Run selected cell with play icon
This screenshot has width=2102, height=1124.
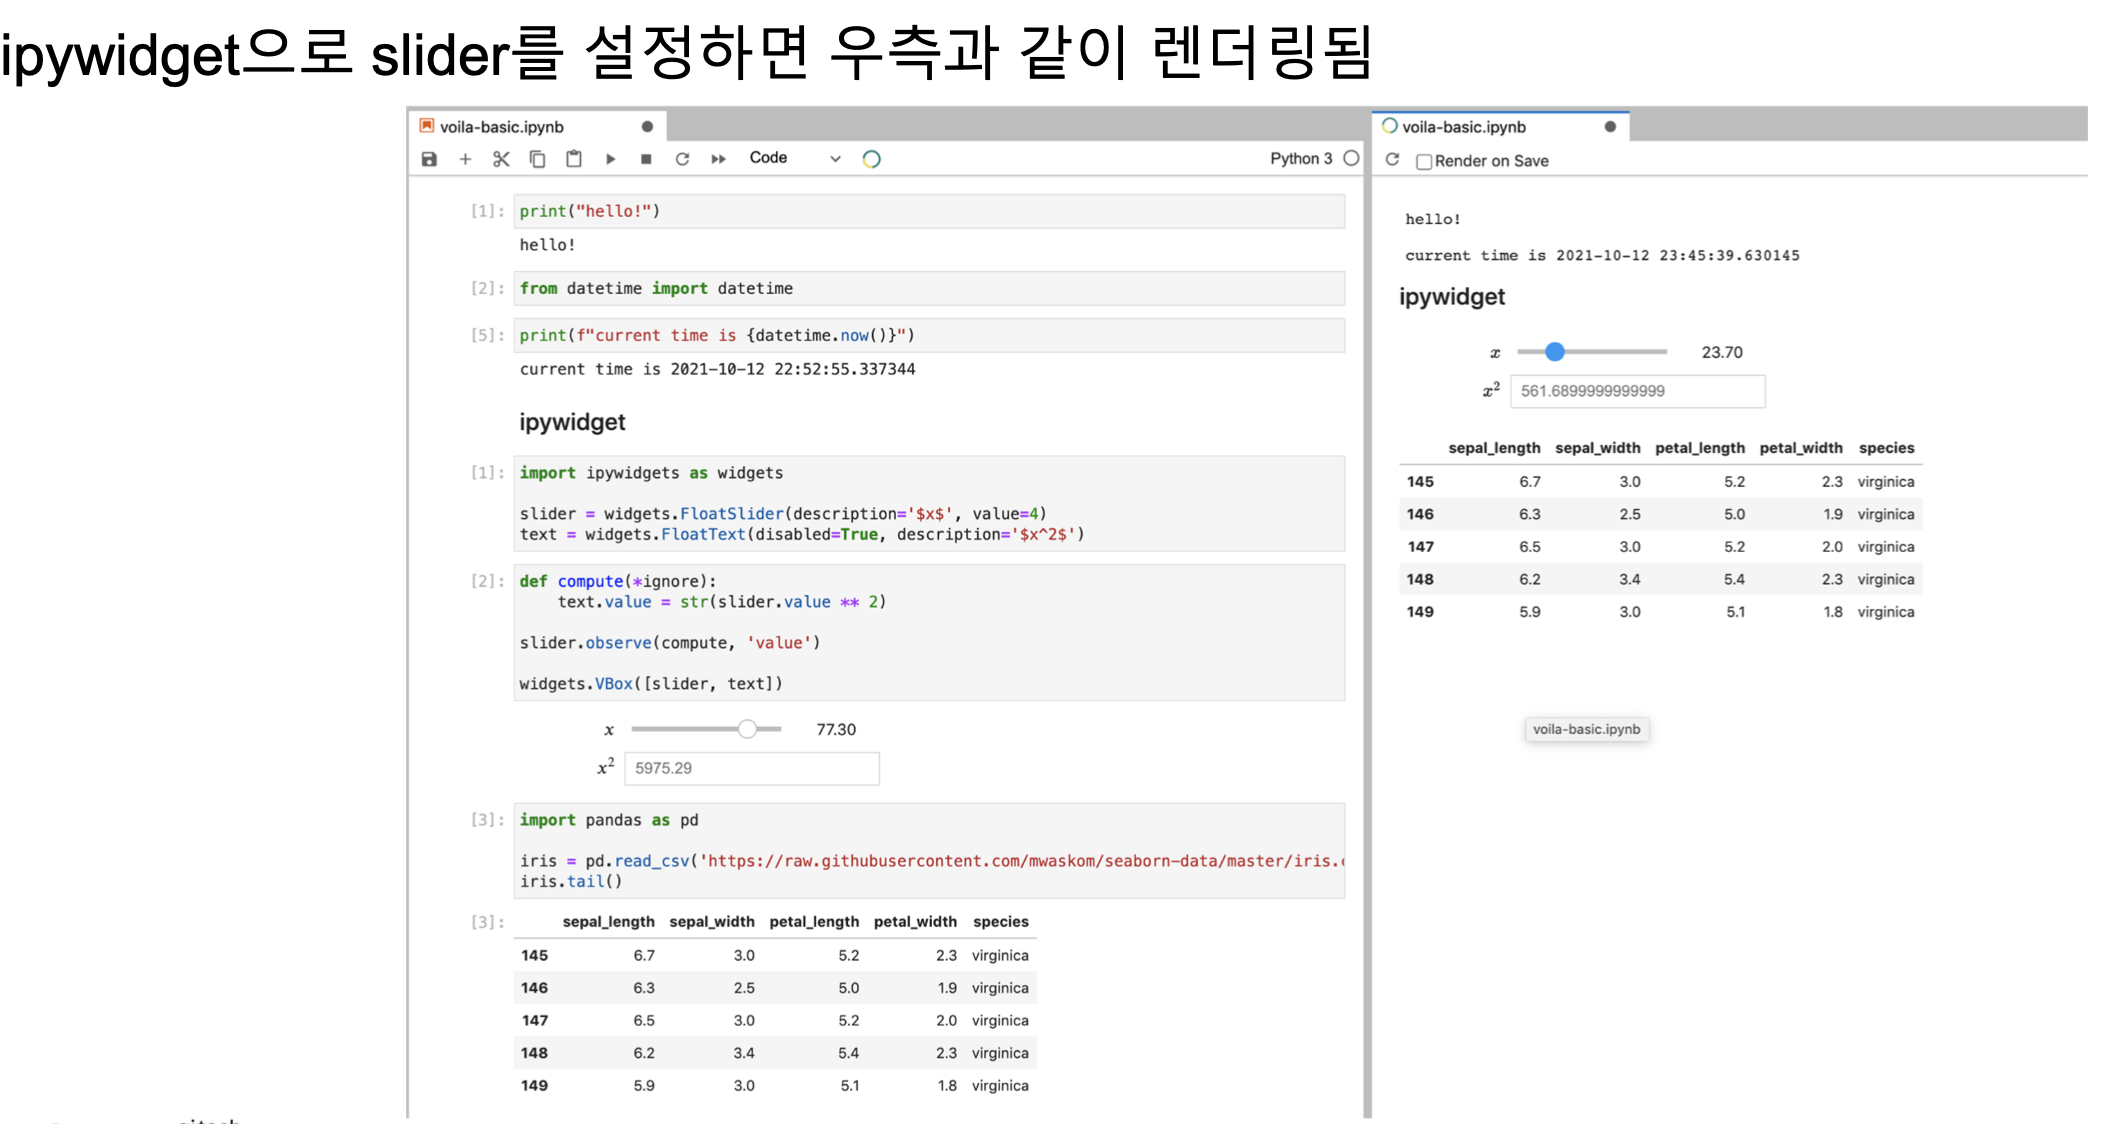pyautogui.click(x=610, y=159)
